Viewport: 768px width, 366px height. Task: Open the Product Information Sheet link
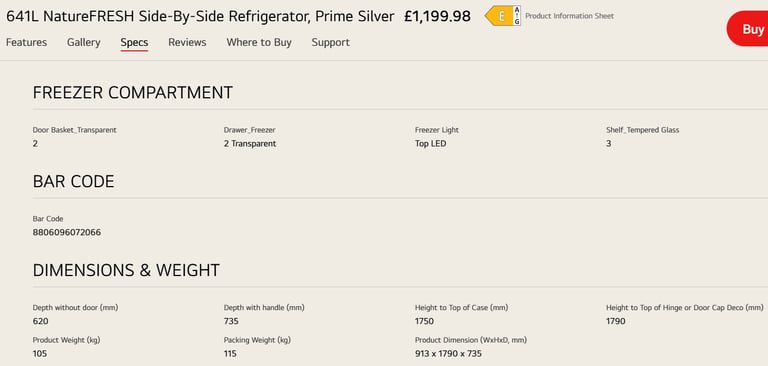pyautogui.click(x=569, y=16)
